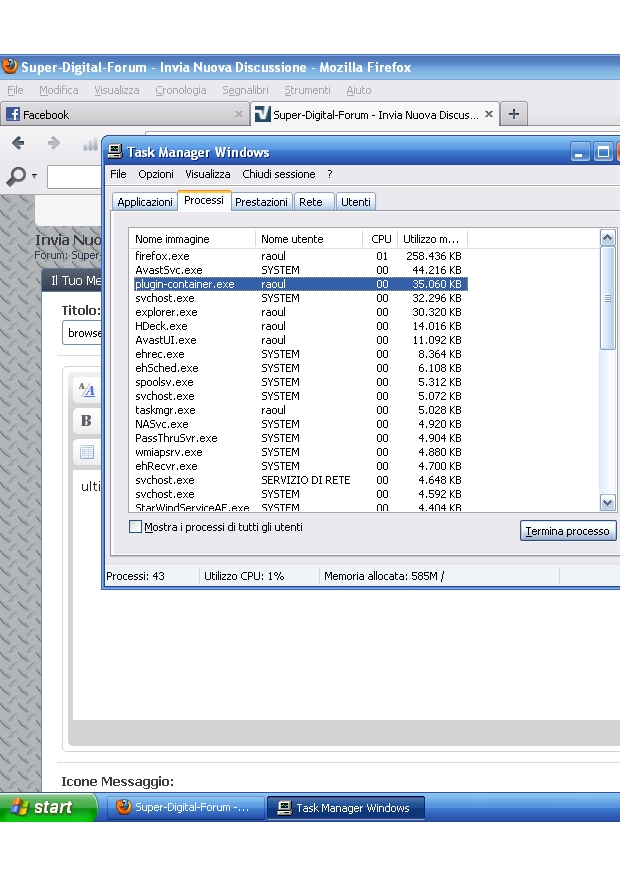The height and width of the screenshot is (877, 620).
Task: Click the 'Termina processo' button
Action: tap(567, 531)
